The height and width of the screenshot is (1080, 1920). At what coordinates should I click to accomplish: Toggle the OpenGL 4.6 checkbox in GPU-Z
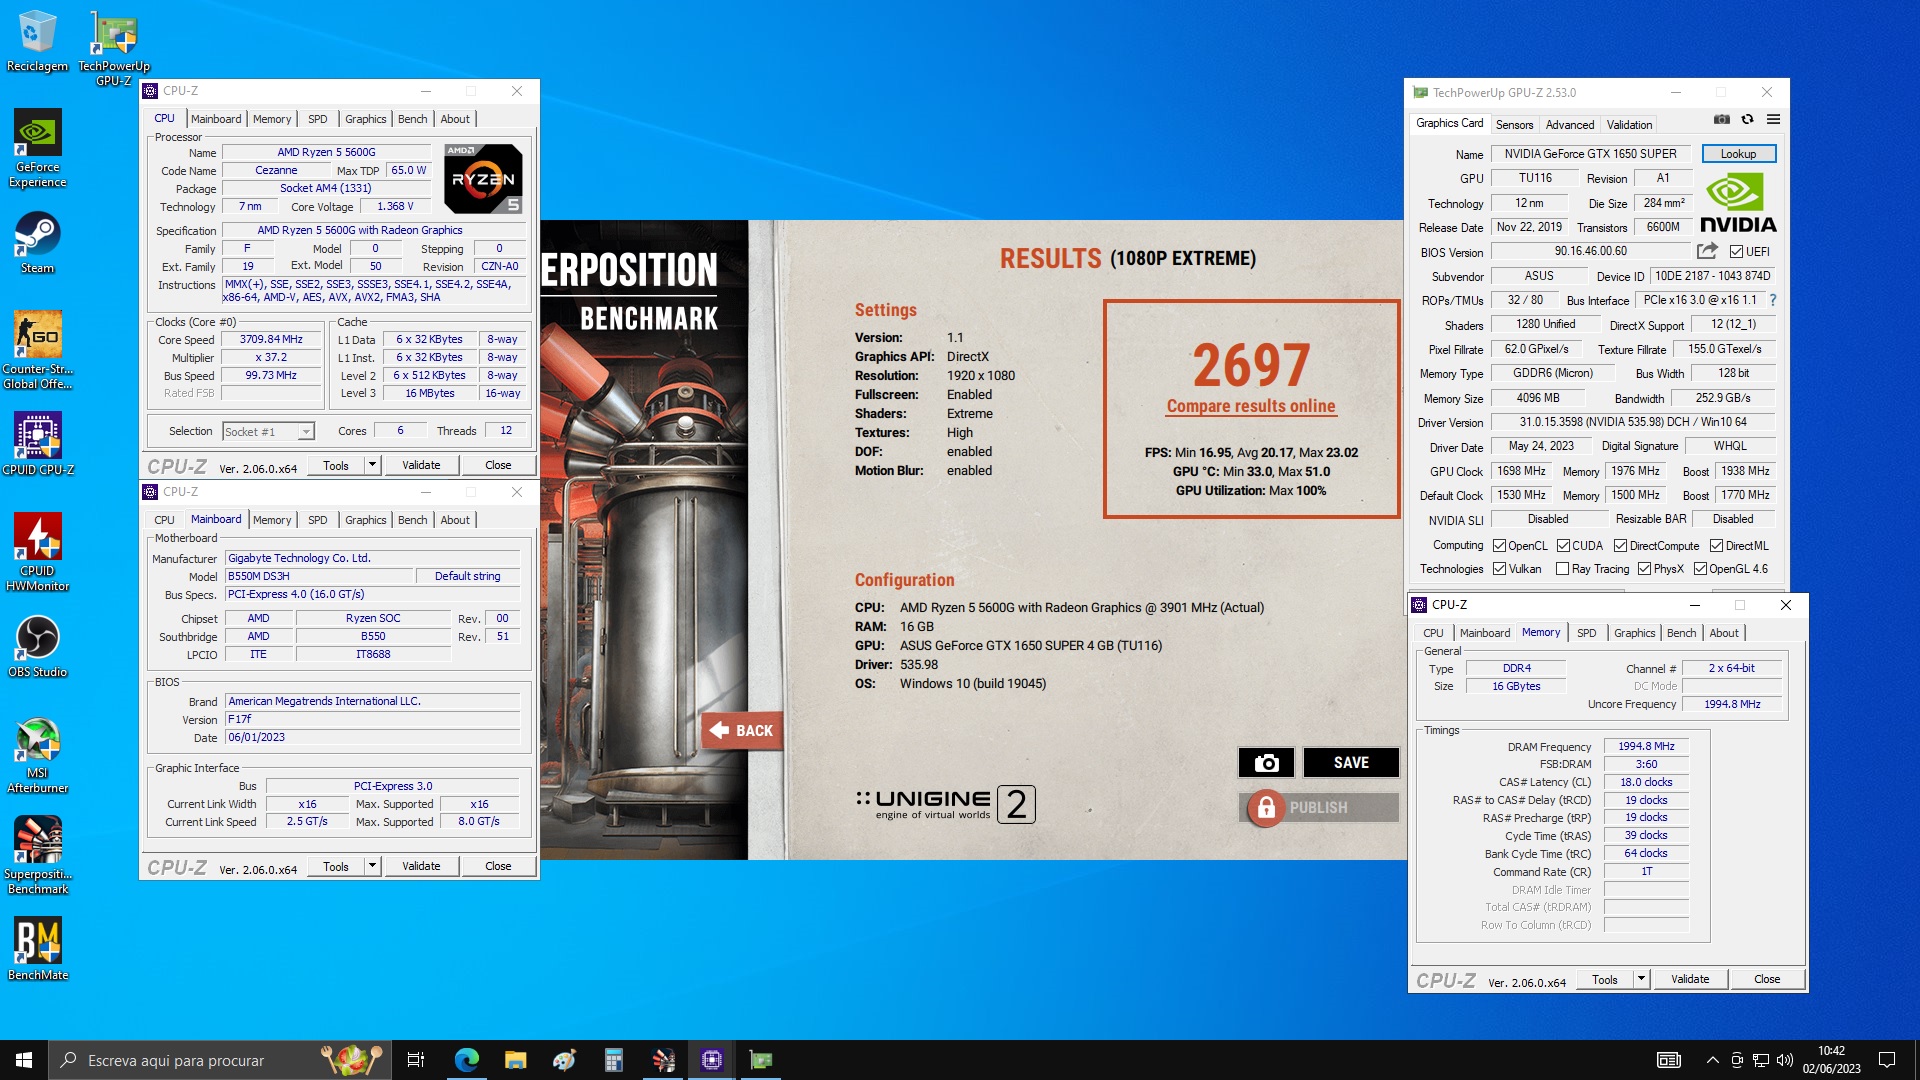tap(1700, 569)
